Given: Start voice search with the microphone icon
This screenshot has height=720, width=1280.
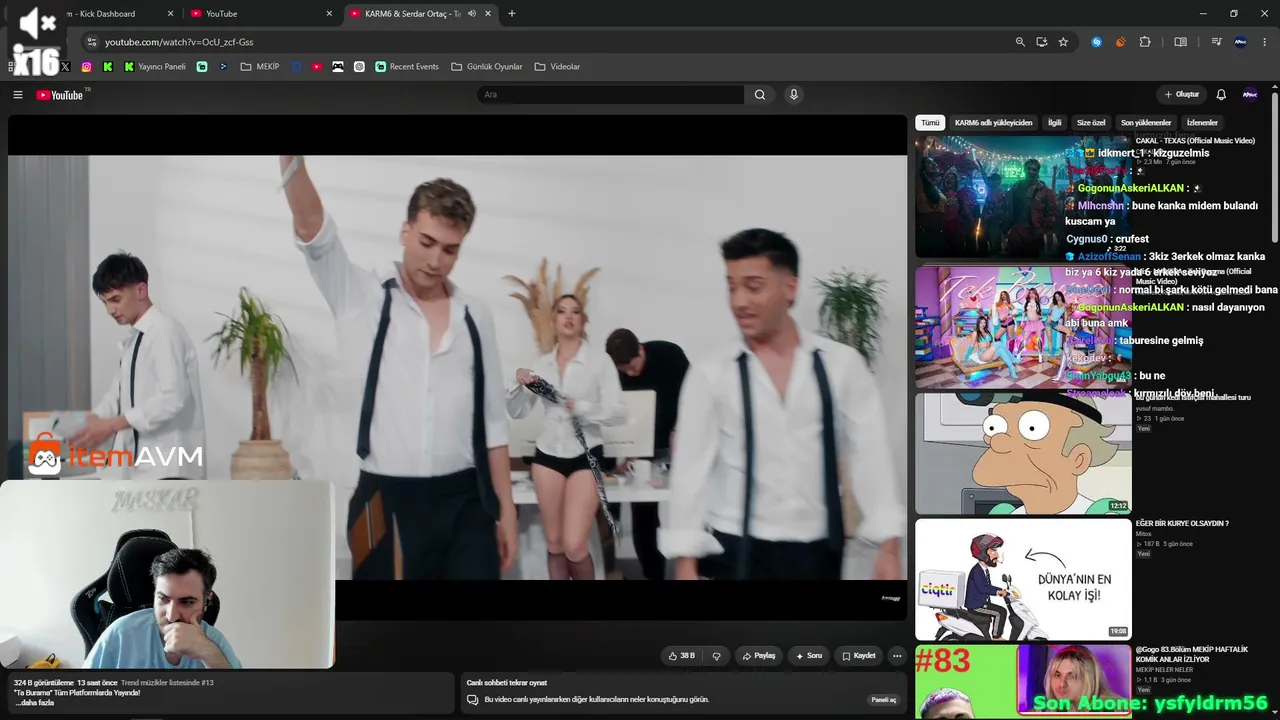Looking at the screenshot, I should pyautogui.click(x=794, y=95).
